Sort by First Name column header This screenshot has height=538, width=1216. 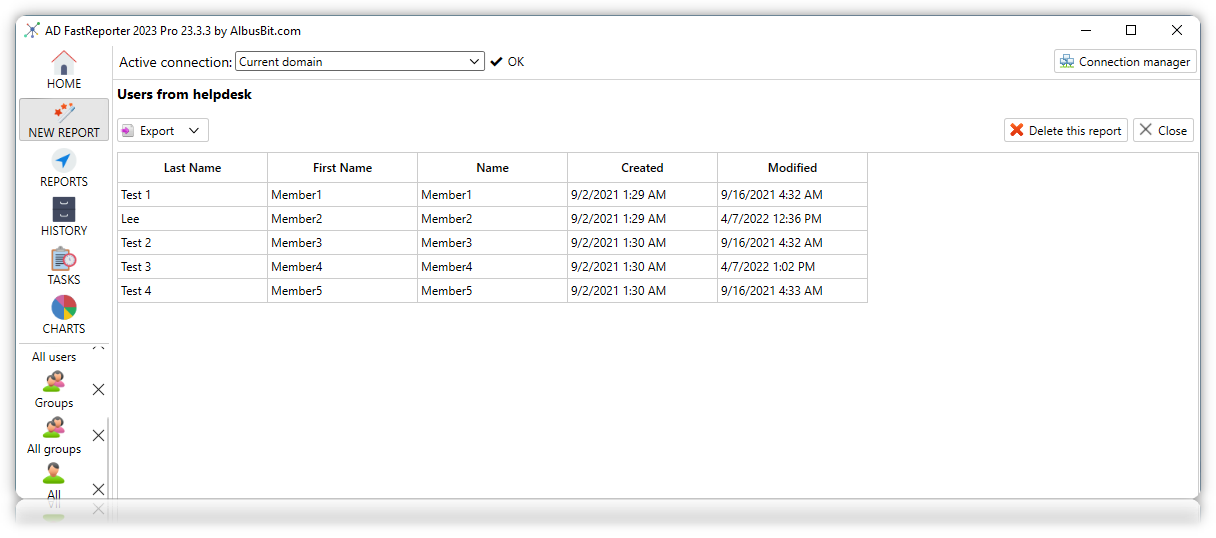[343, 168]
